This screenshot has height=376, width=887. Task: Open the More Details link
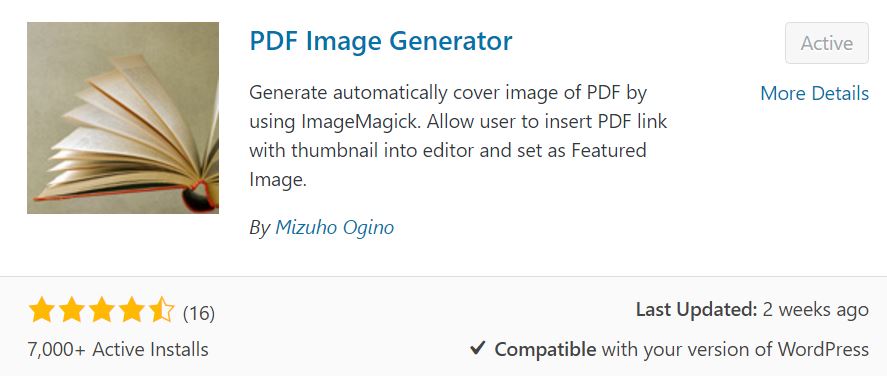(x=815, y=93)
